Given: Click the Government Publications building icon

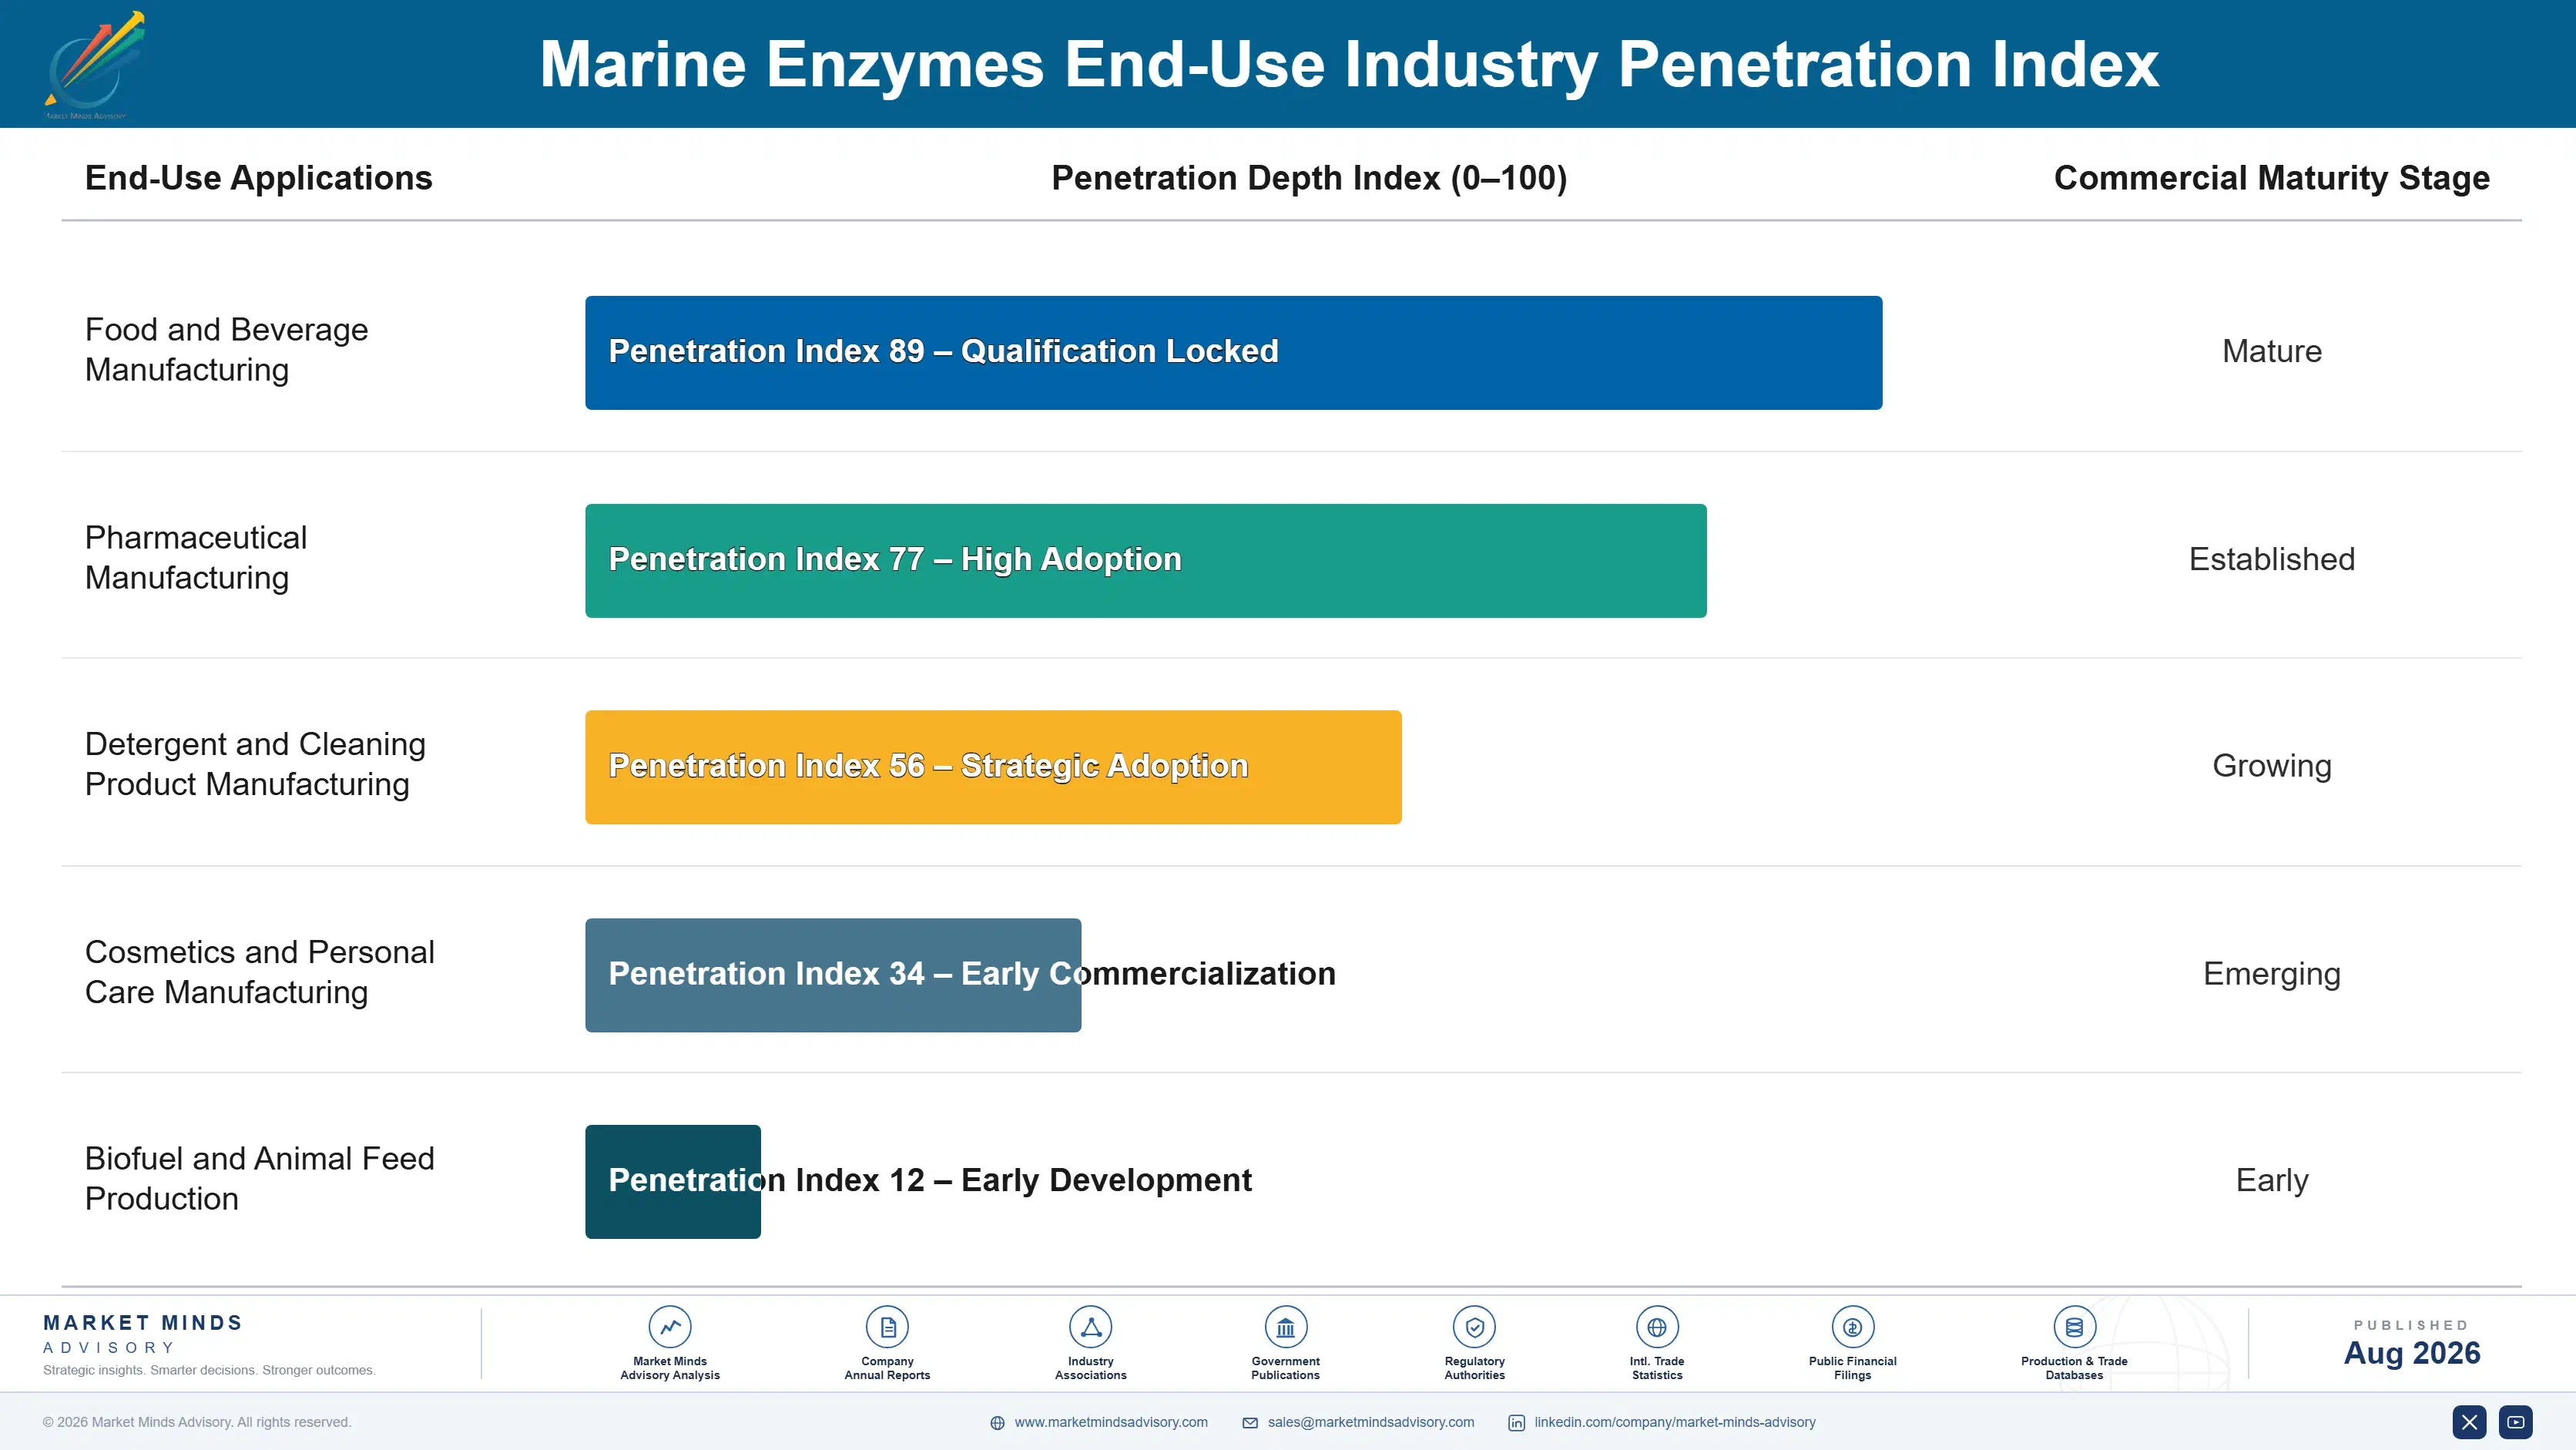Looking at the screenshot, I should coord(1286,1327).
